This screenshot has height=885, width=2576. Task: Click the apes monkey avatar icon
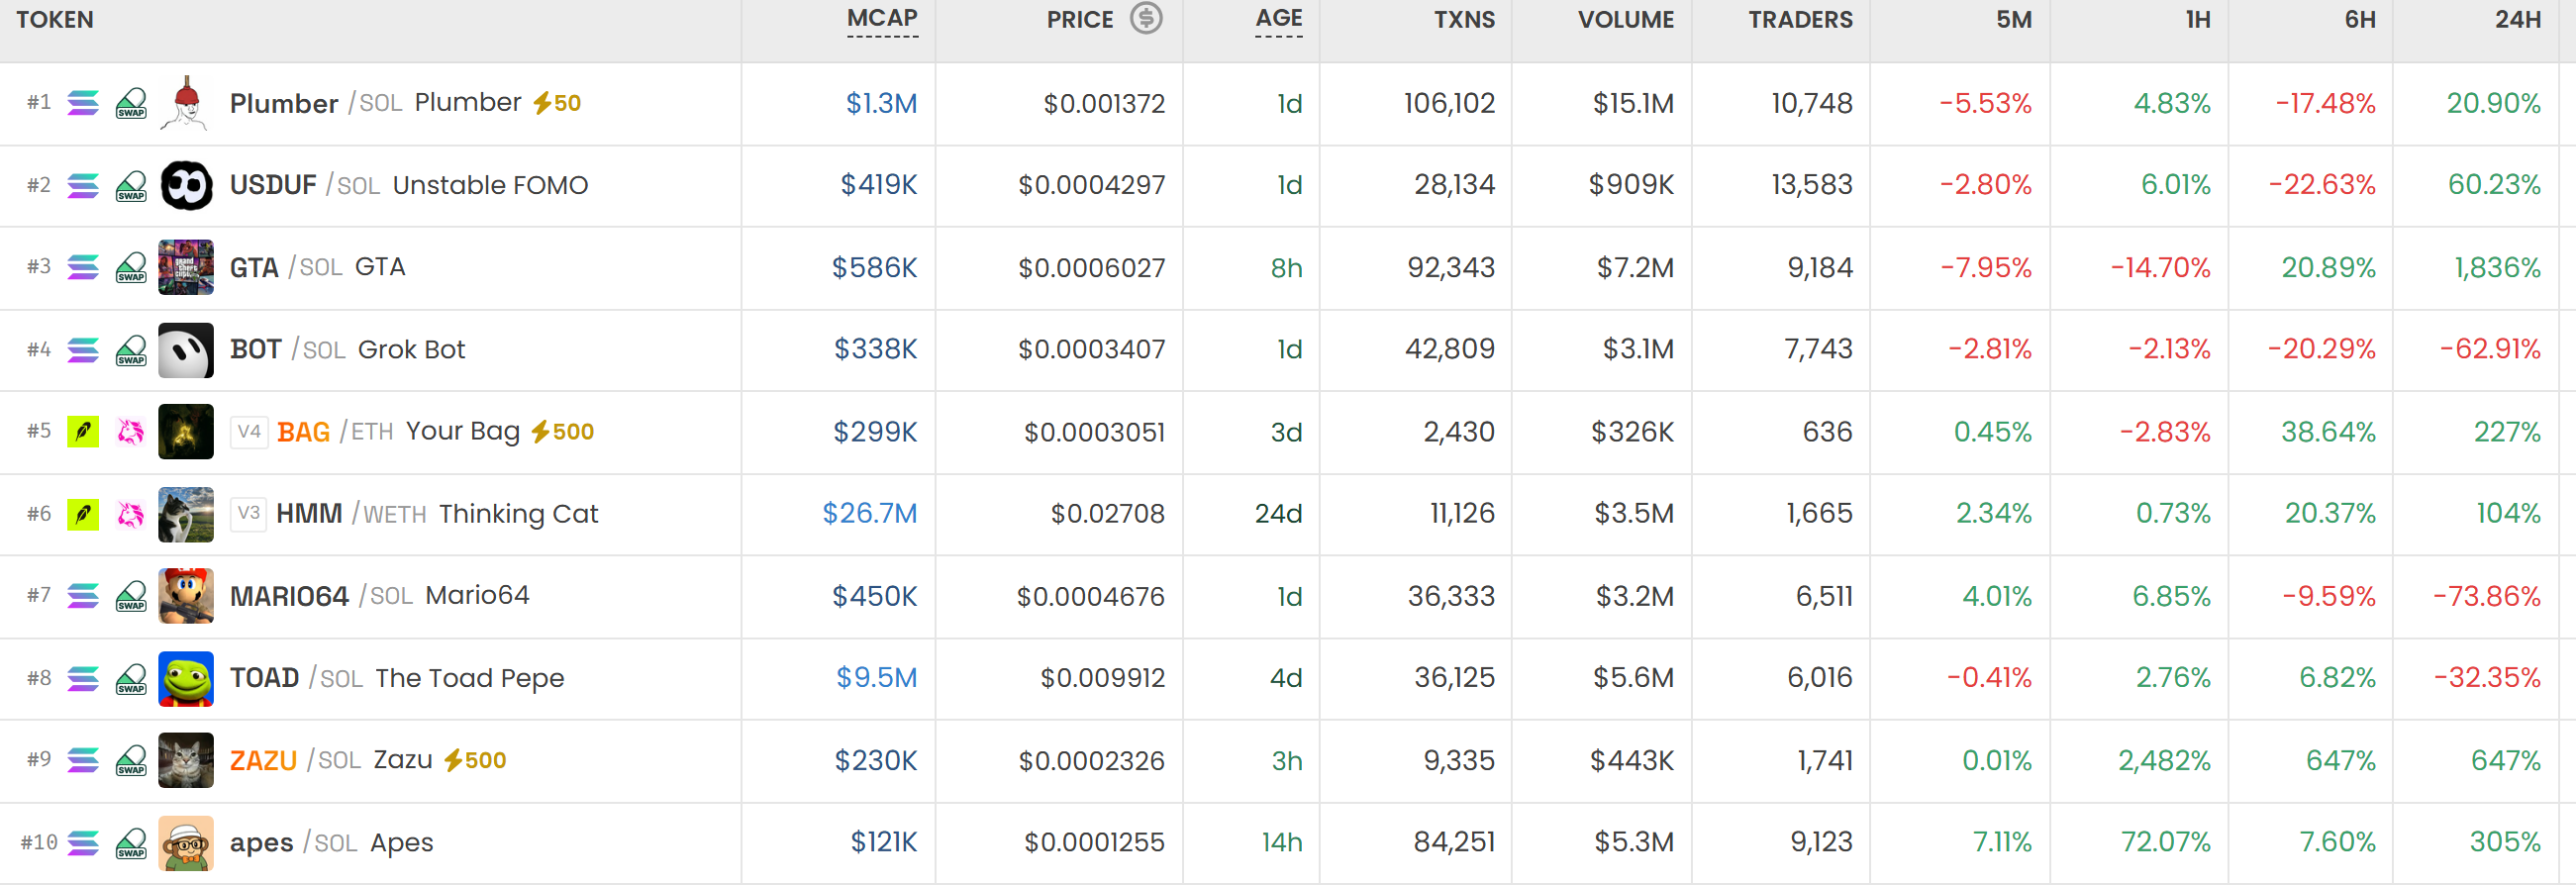(185, 843)
